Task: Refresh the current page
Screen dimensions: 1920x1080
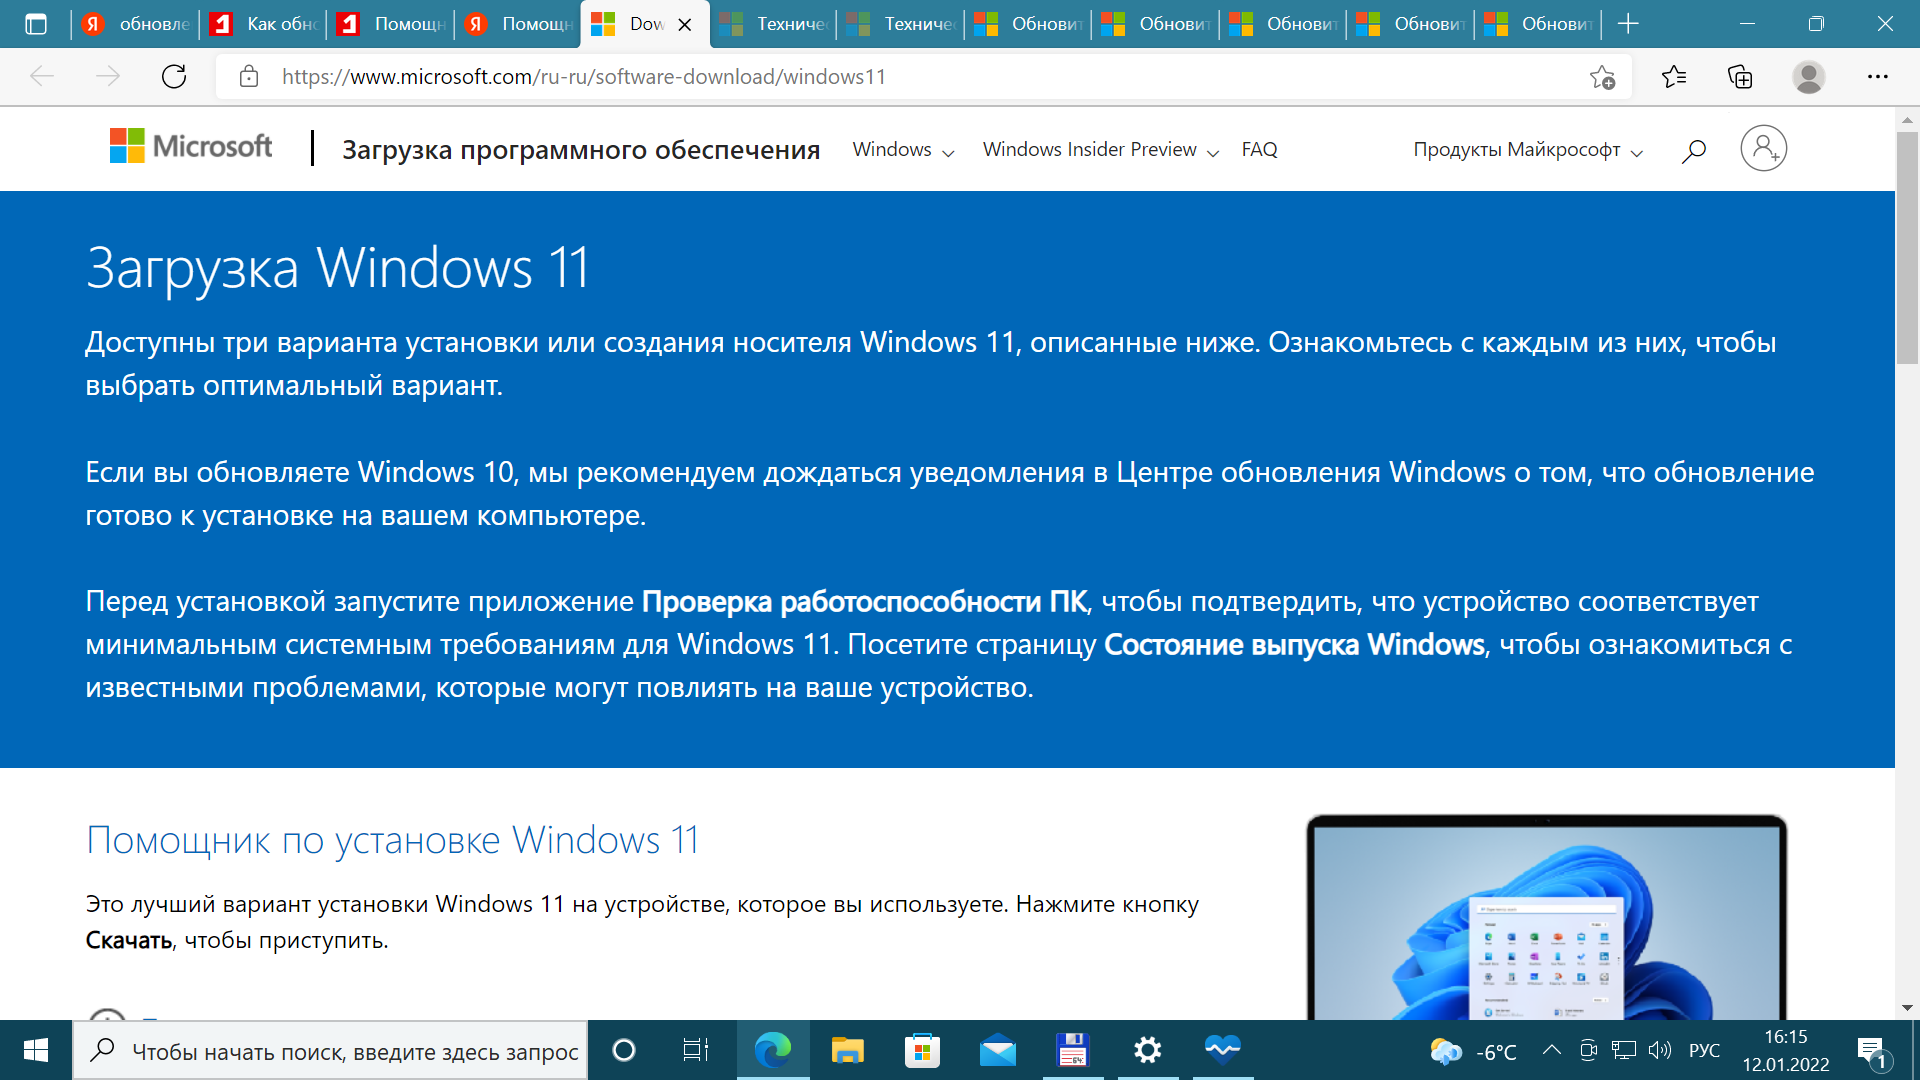Action: click(174, 77)
